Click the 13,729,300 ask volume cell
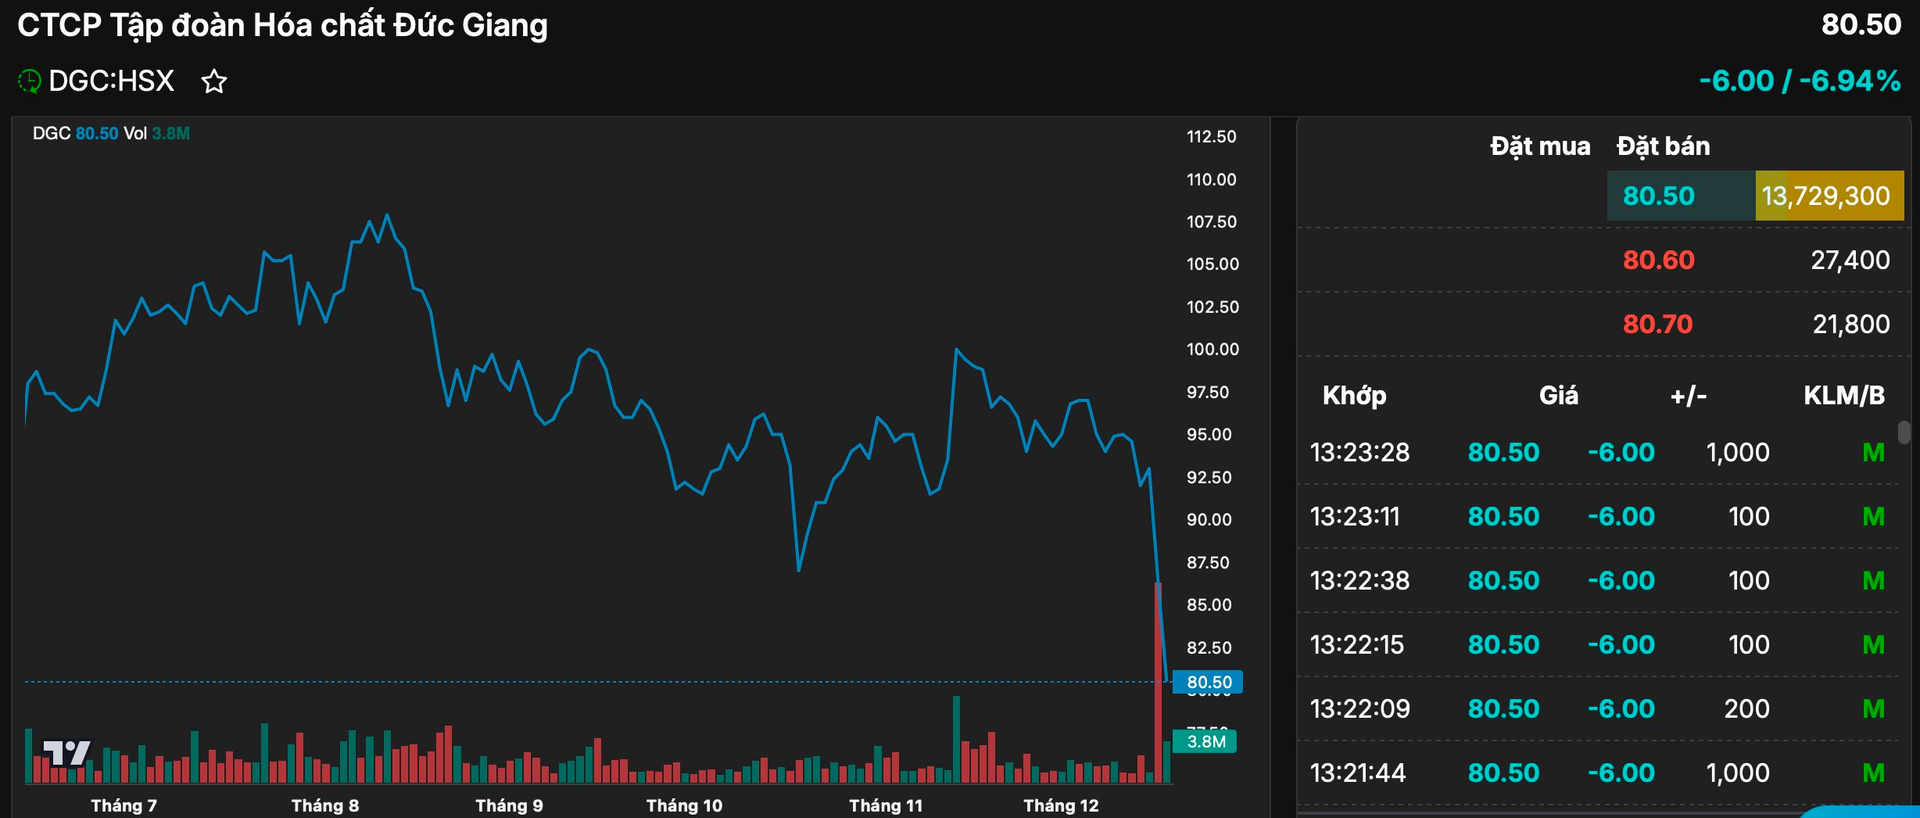The image size is (1920, 818). [1826, 196]
